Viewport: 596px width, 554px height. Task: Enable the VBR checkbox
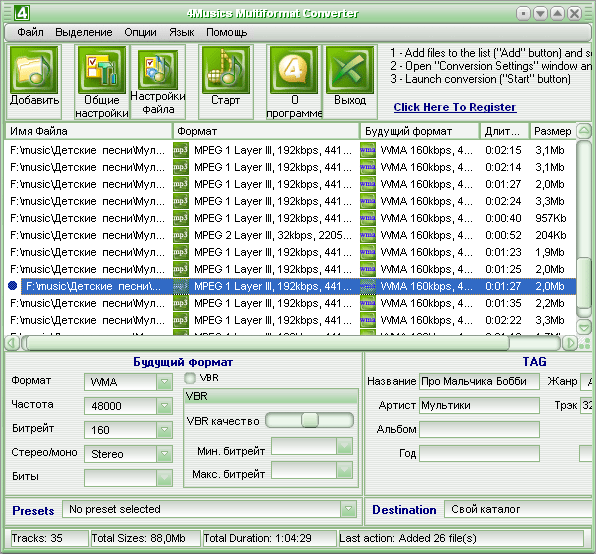[190, 378]
